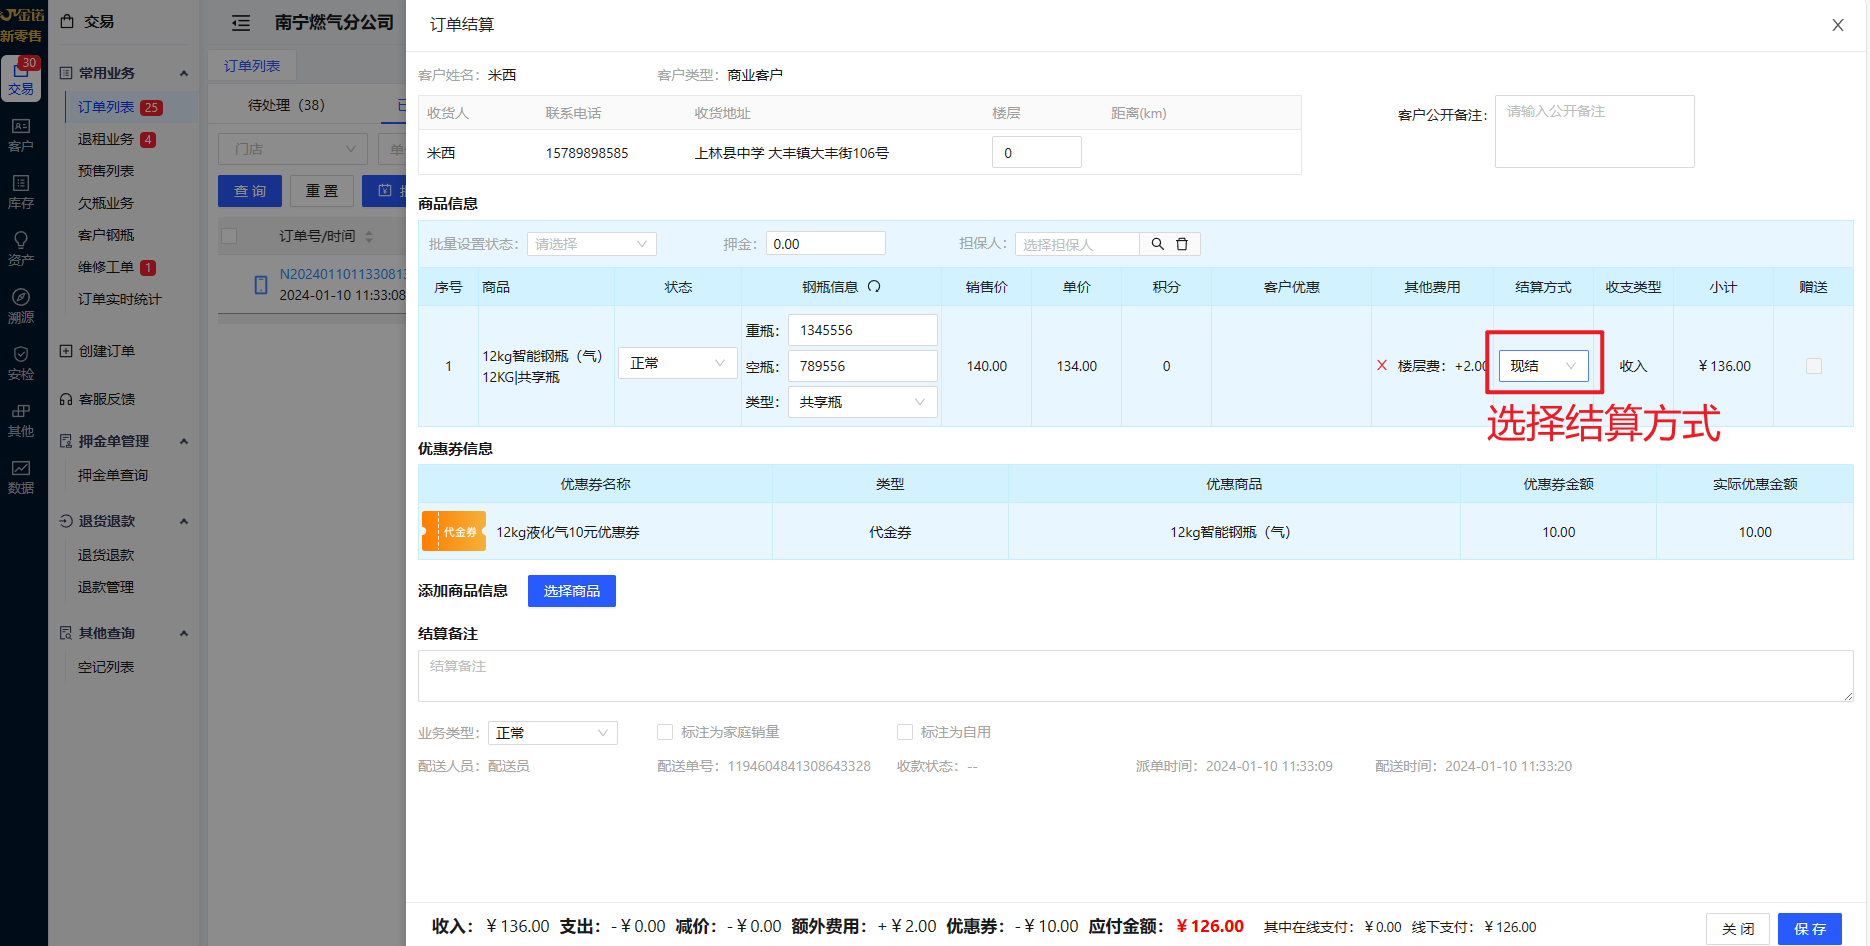The height and width of the screenshot is (946, 1870).
Task: Click the guarantor search magnifier icon
Action: point(1157,244)
